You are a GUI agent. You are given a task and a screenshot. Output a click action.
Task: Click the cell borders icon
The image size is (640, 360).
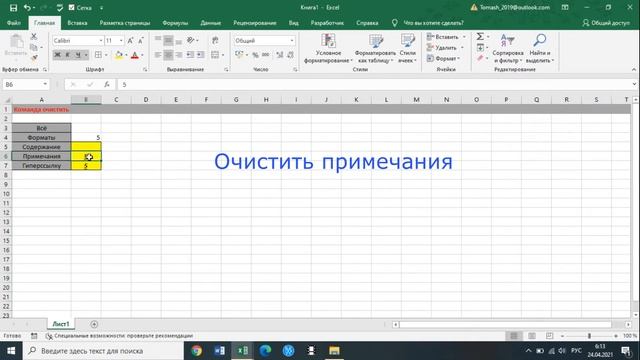tap(98, 55)
